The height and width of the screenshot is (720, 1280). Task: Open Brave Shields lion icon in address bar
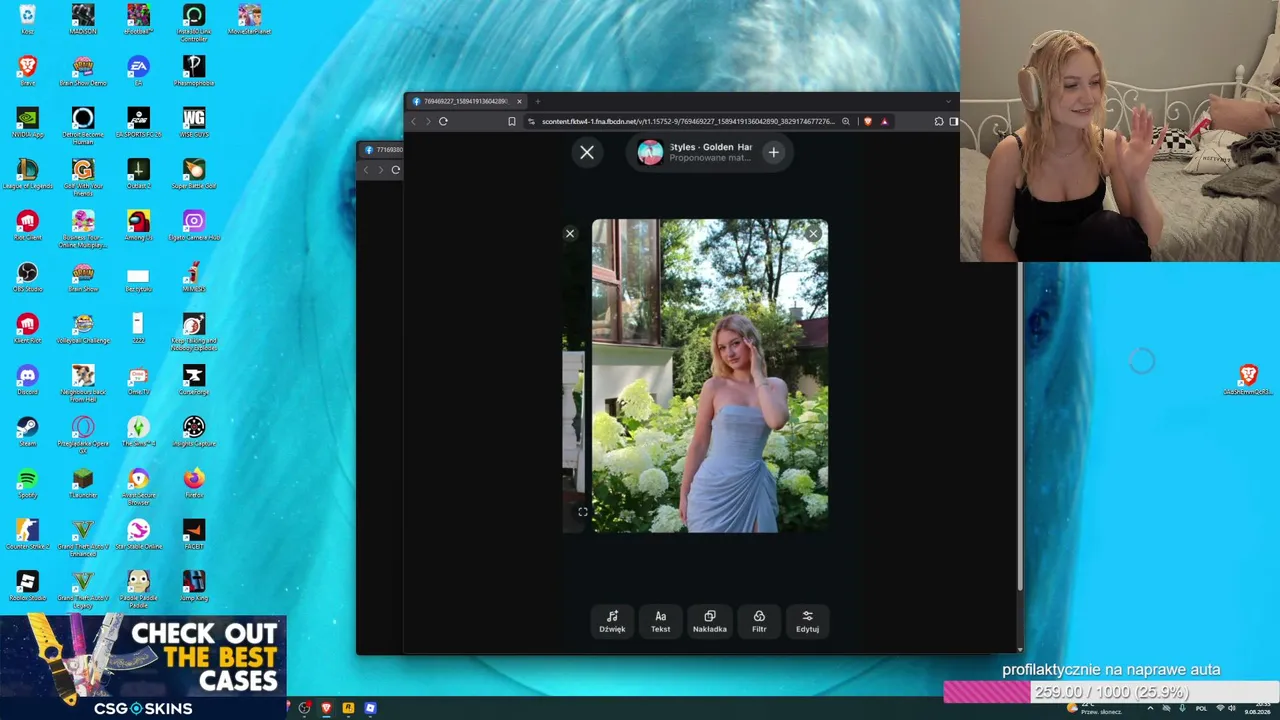[867, 121]
